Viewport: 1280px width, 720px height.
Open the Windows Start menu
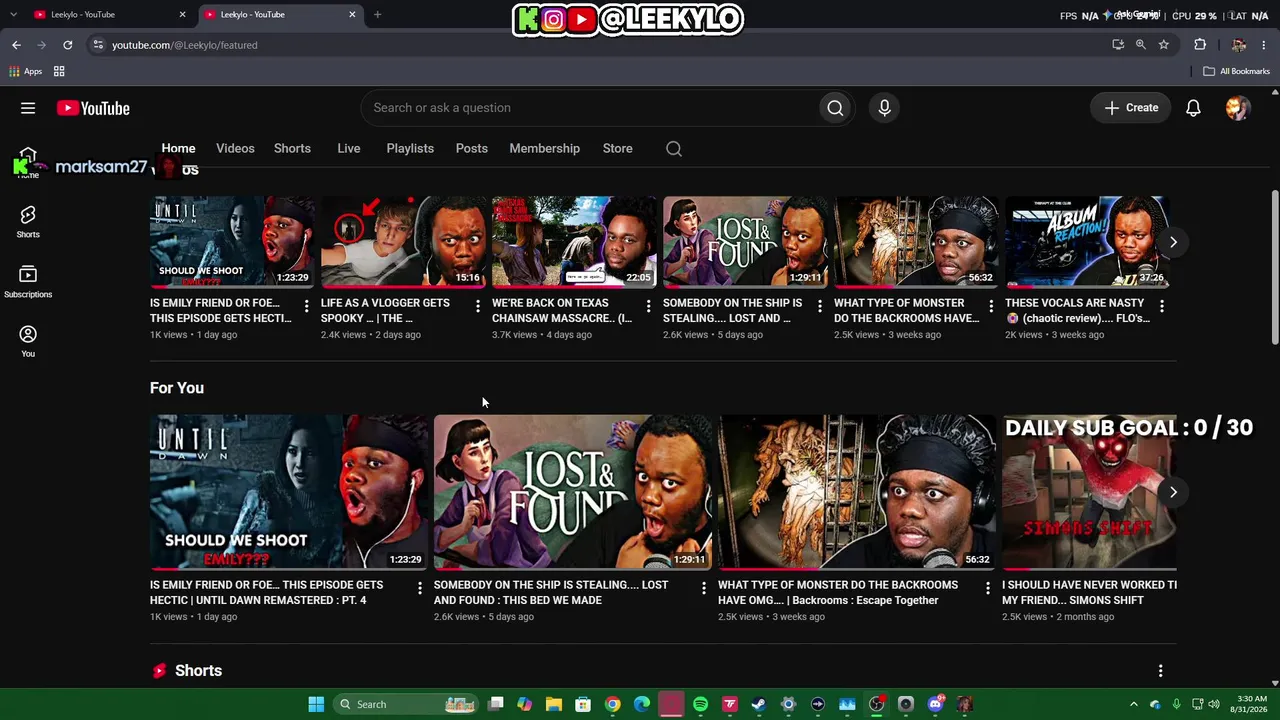point(316,704)
